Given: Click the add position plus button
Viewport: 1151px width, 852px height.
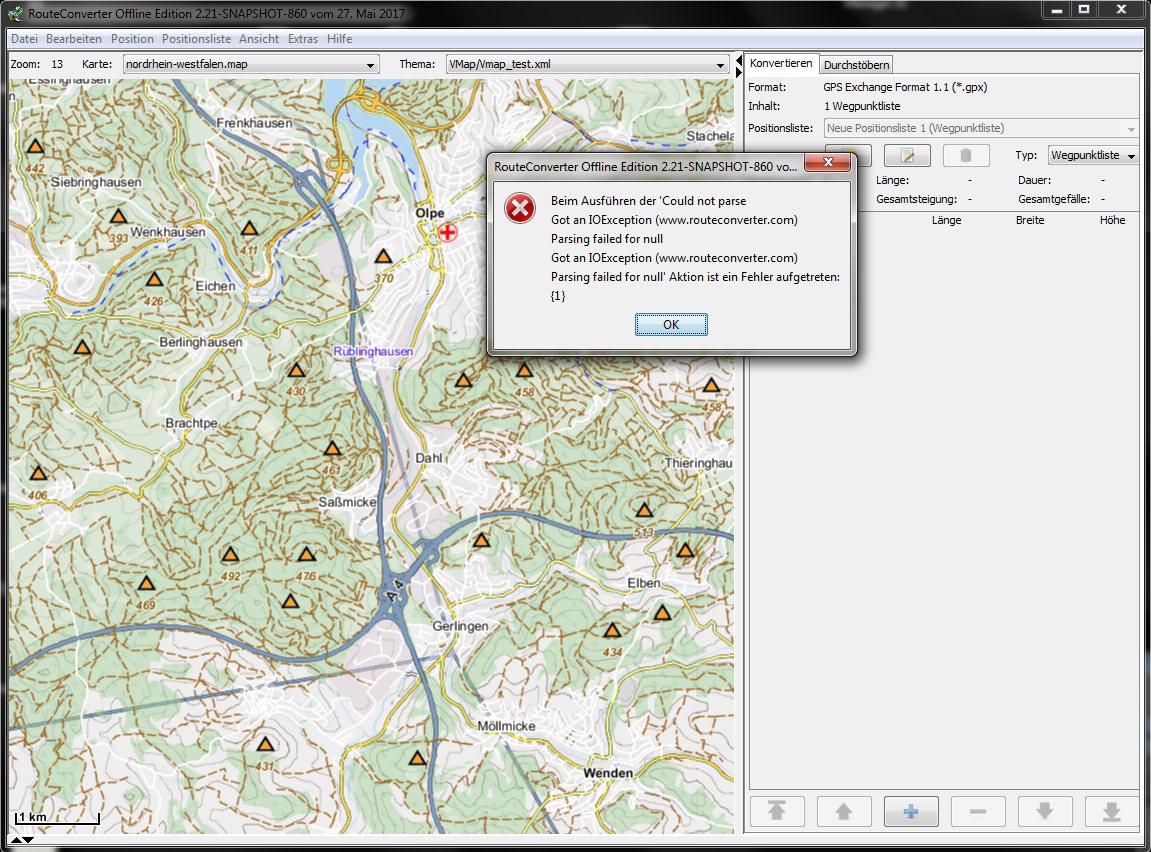Looking at the screenshot, I should 910,811.
